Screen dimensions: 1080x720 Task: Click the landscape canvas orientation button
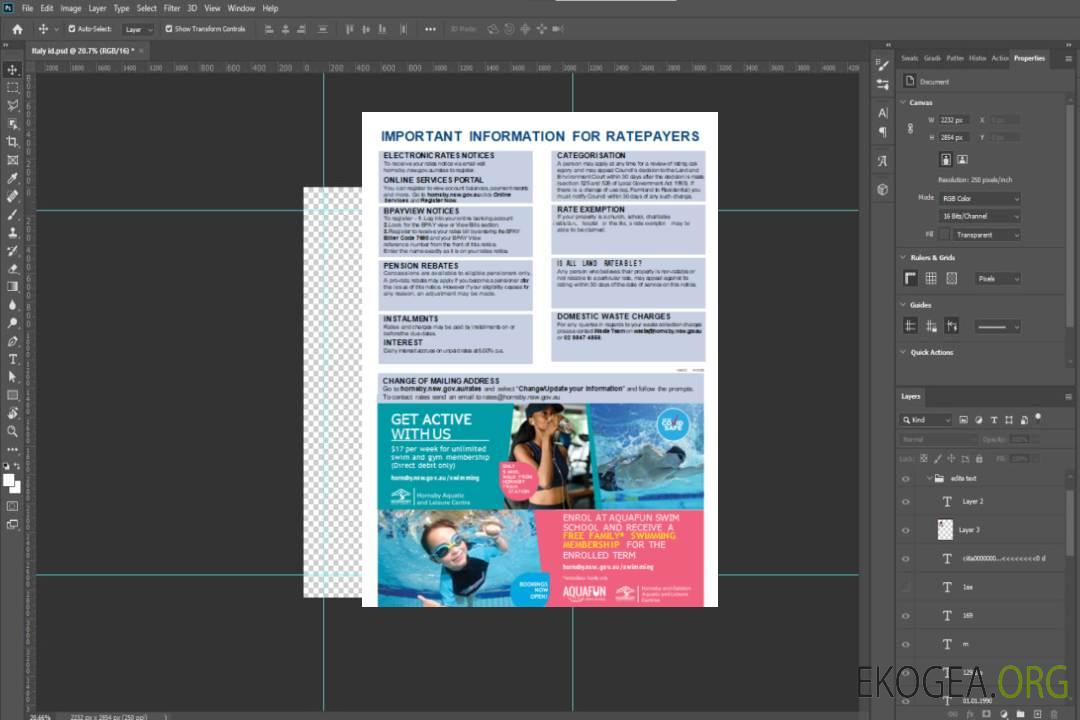pyautogui.click(x=962, y=159)
